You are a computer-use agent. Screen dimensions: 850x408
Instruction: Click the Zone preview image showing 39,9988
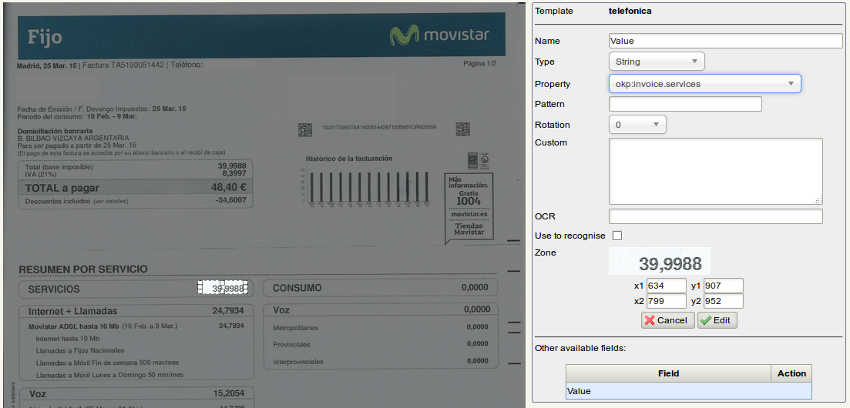[660, 261]
